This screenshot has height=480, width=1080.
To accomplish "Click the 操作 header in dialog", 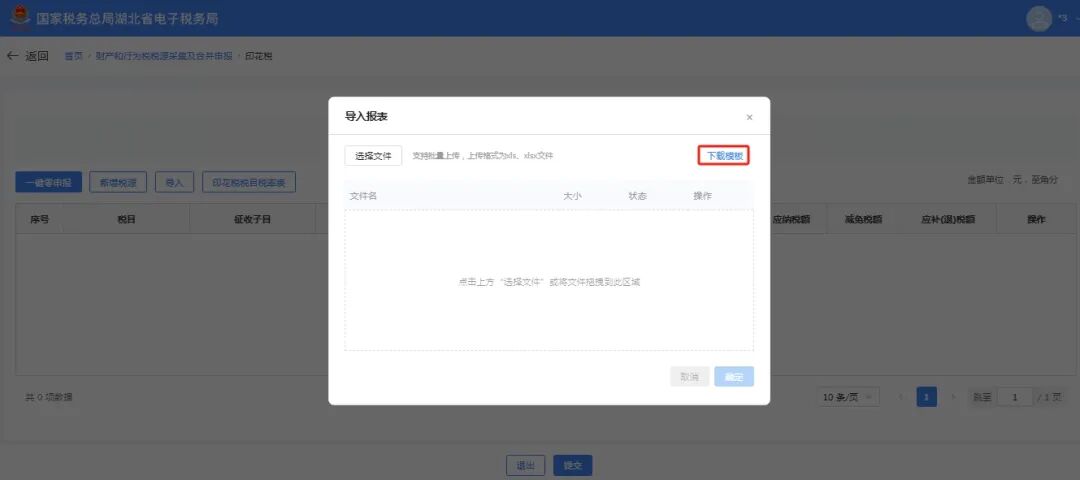I will 703,196.
